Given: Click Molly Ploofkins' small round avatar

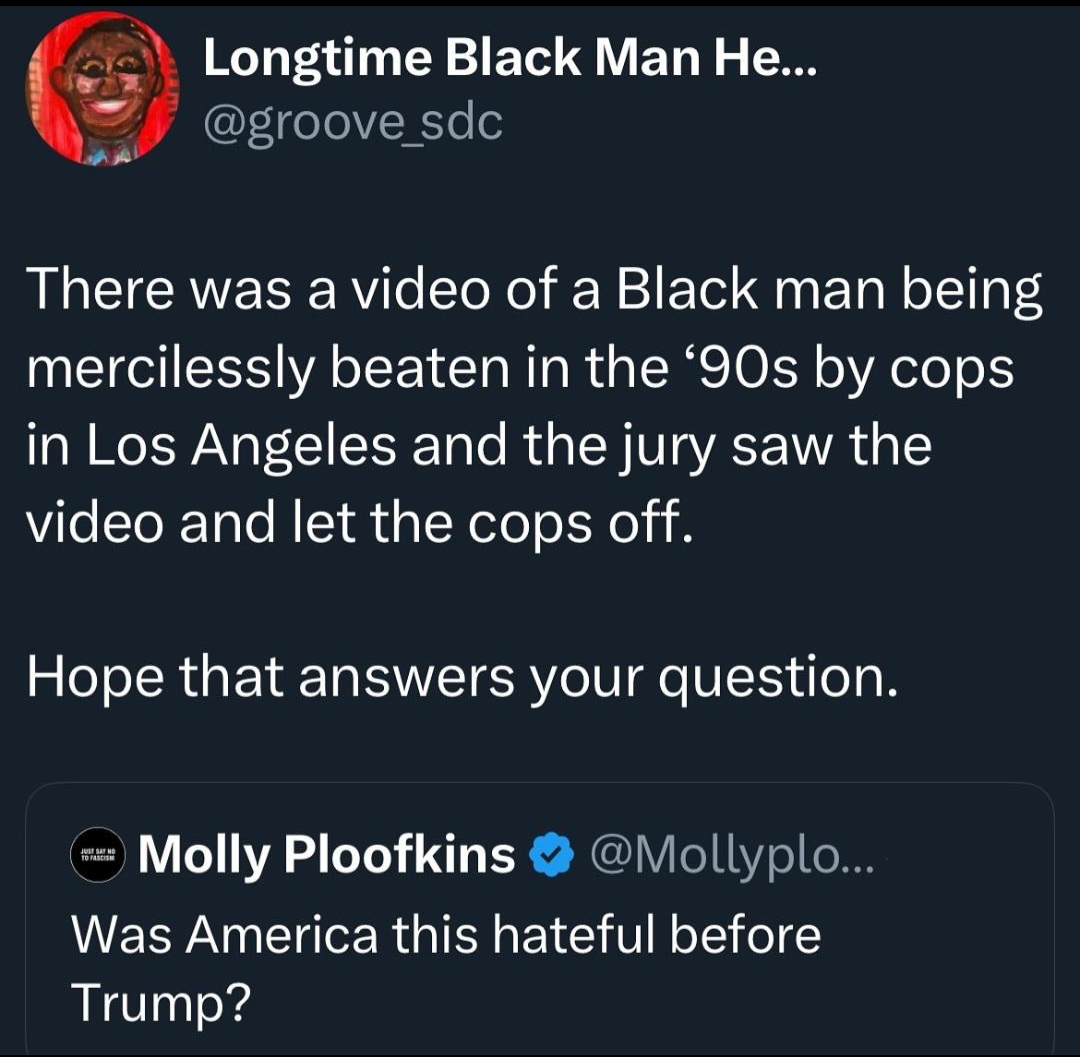Looking at the screenshot, I should pos(96,856).
